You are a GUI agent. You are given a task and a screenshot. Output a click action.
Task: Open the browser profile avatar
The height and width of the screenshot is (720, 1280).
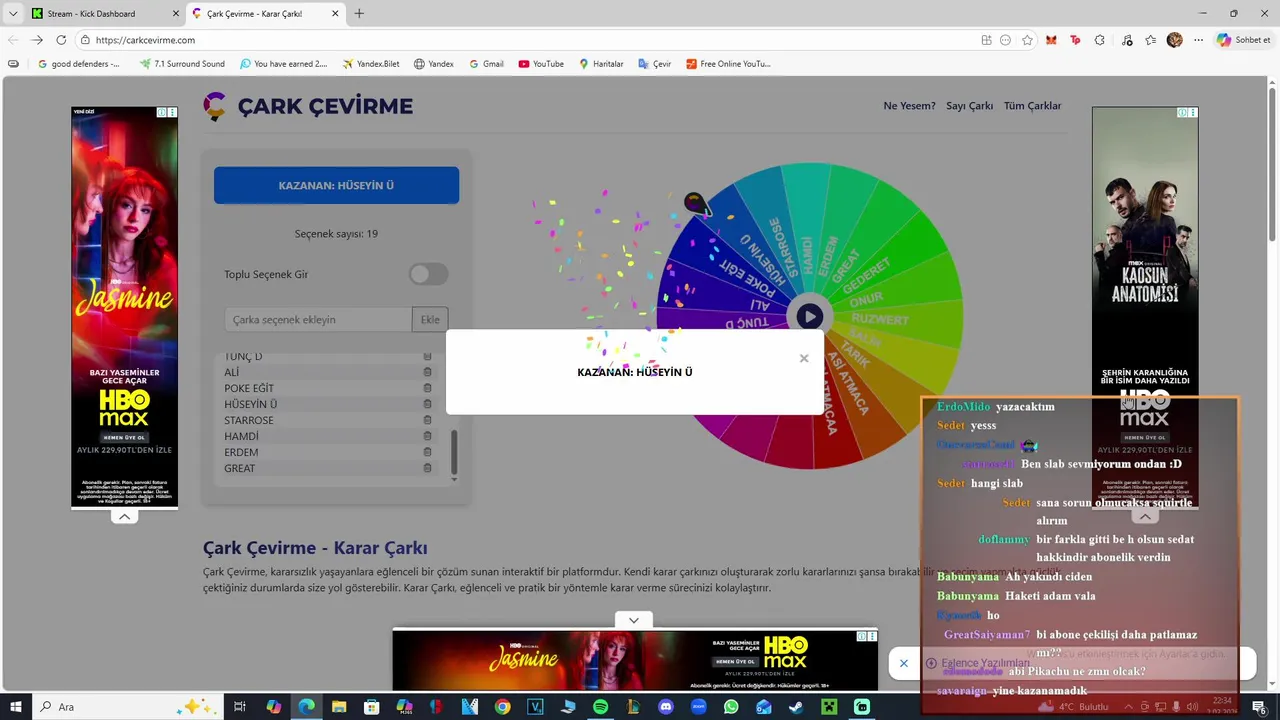point(1175,40)
